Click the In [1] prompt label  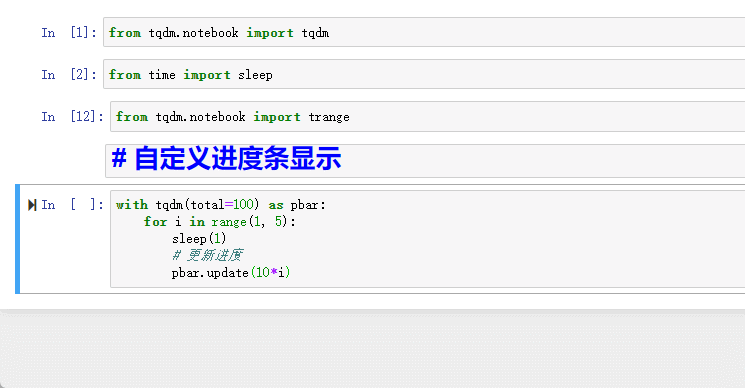69,33
